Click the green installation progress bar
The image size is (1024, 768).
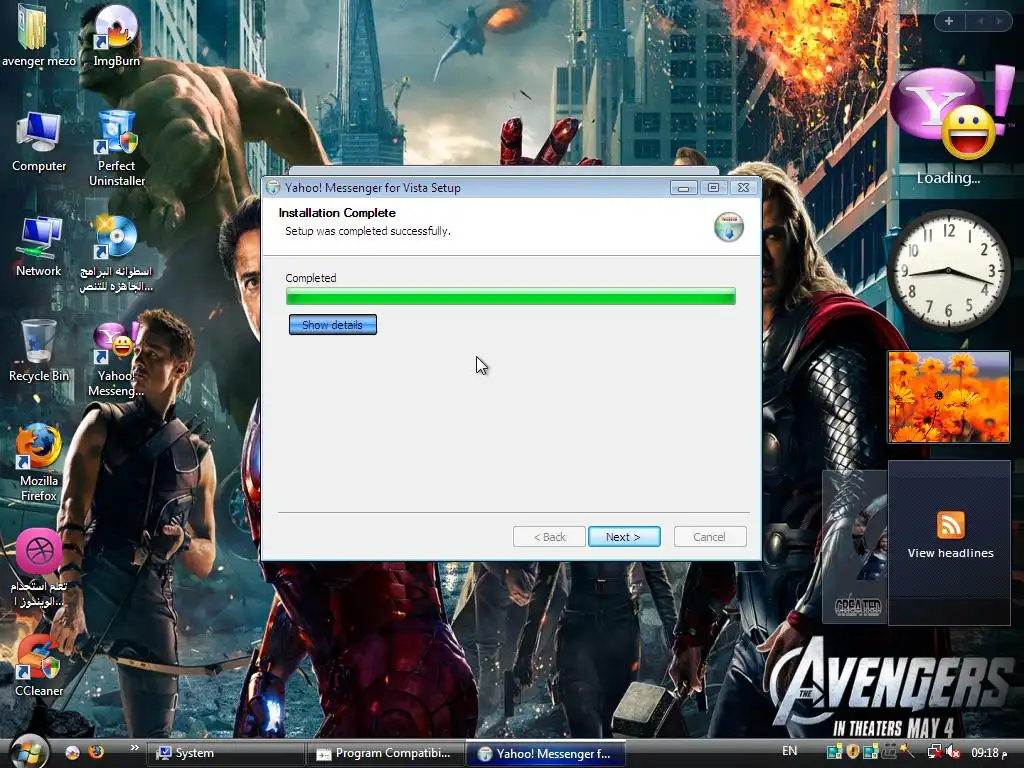coord(511,296)
